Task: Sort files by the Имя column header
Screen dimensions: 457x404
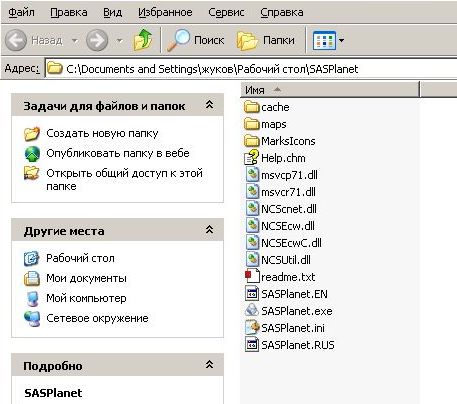Action: pos(329,90)
